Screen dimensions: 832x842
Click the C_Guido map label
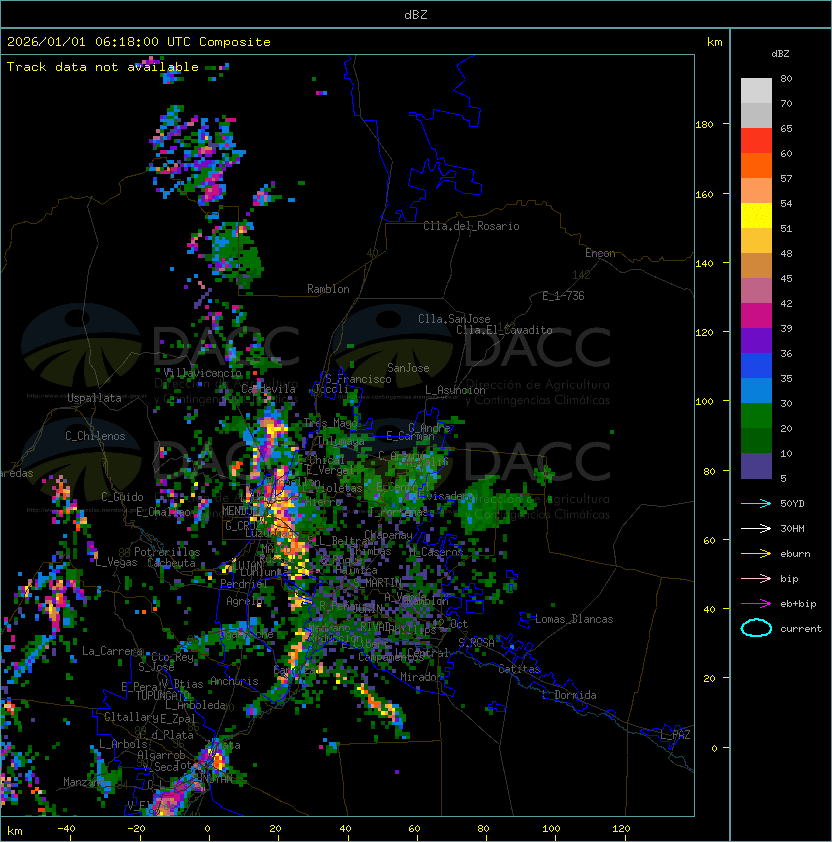pos(122,497)
